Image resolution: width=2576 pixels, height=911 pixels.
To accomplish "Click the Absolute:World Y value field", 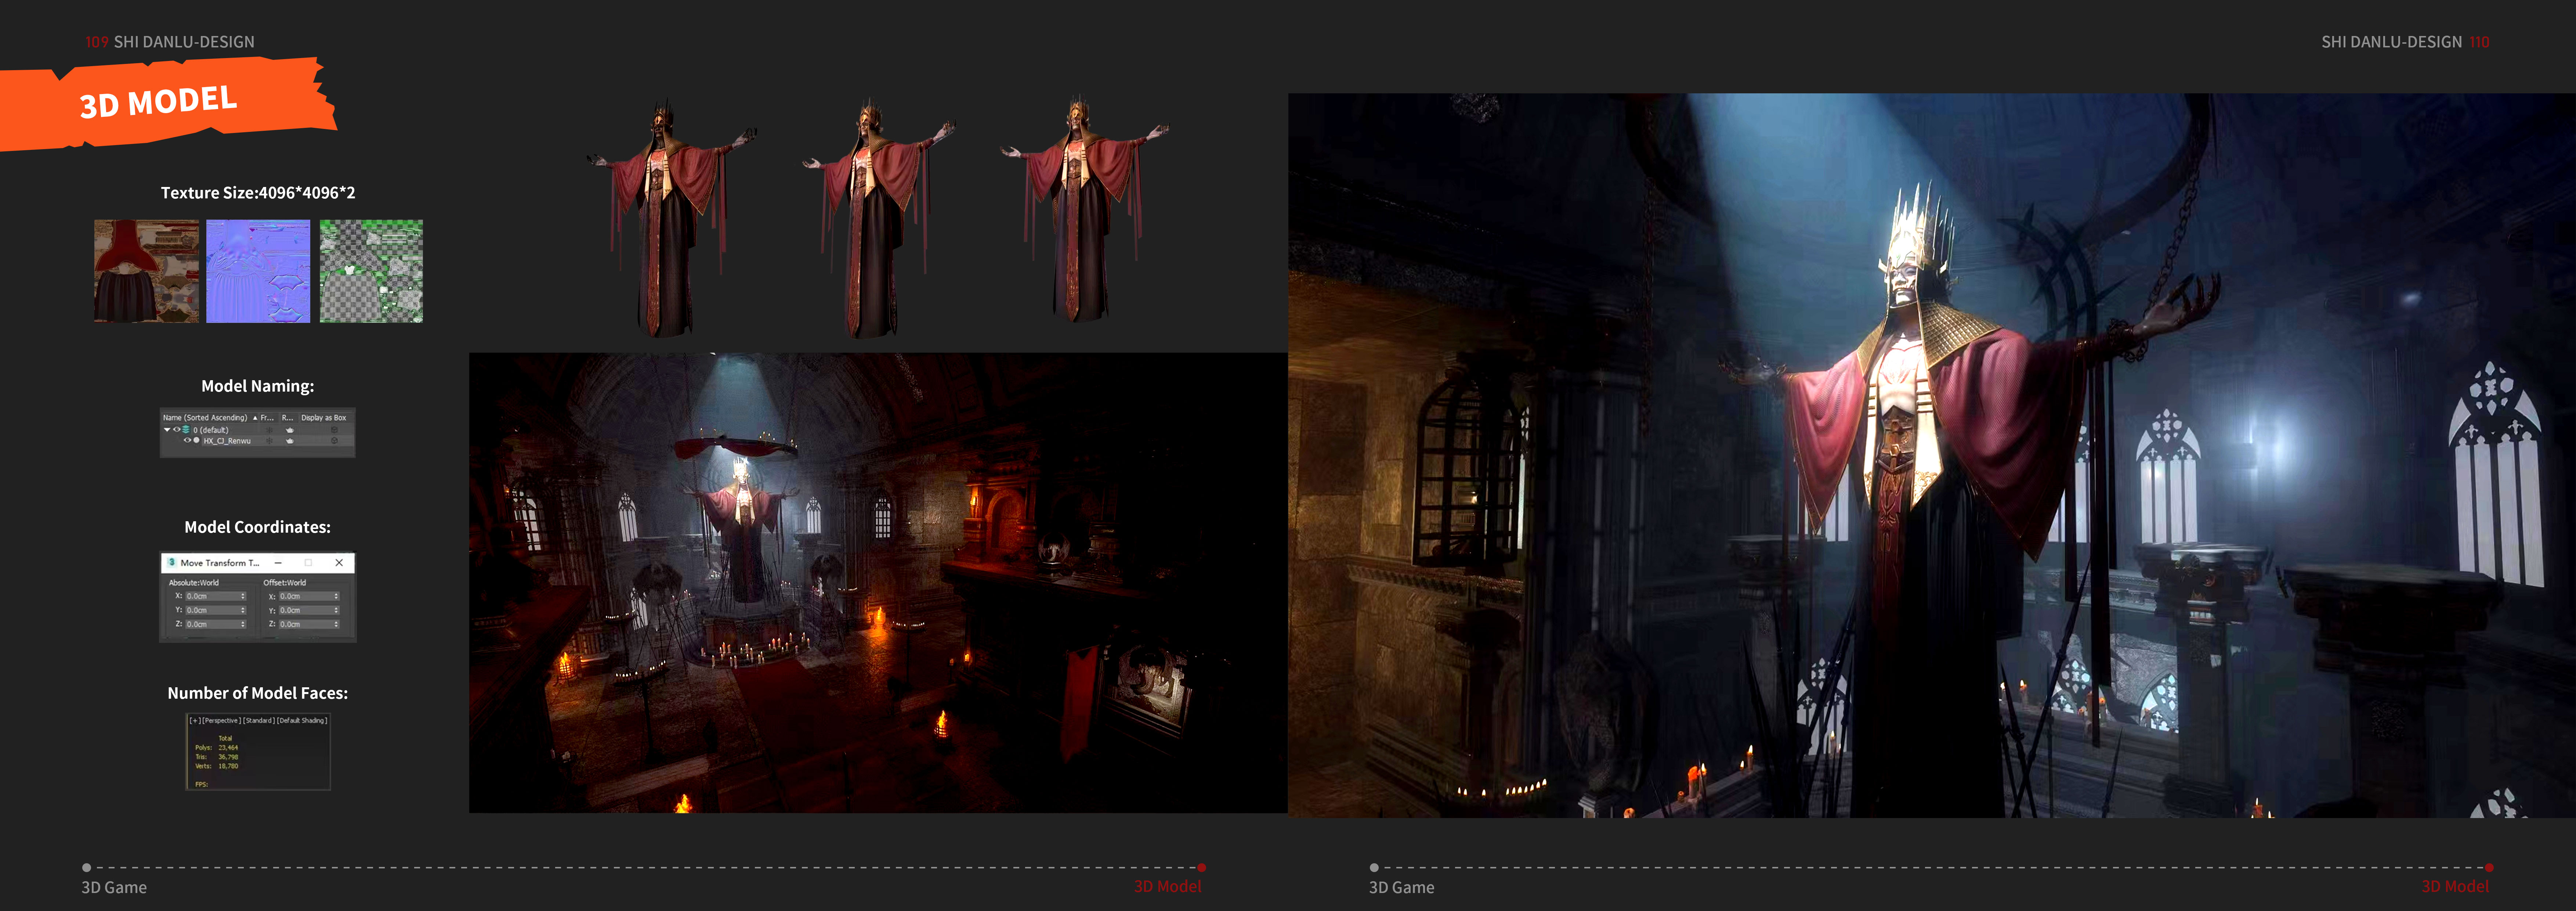I will coord(216,610).
